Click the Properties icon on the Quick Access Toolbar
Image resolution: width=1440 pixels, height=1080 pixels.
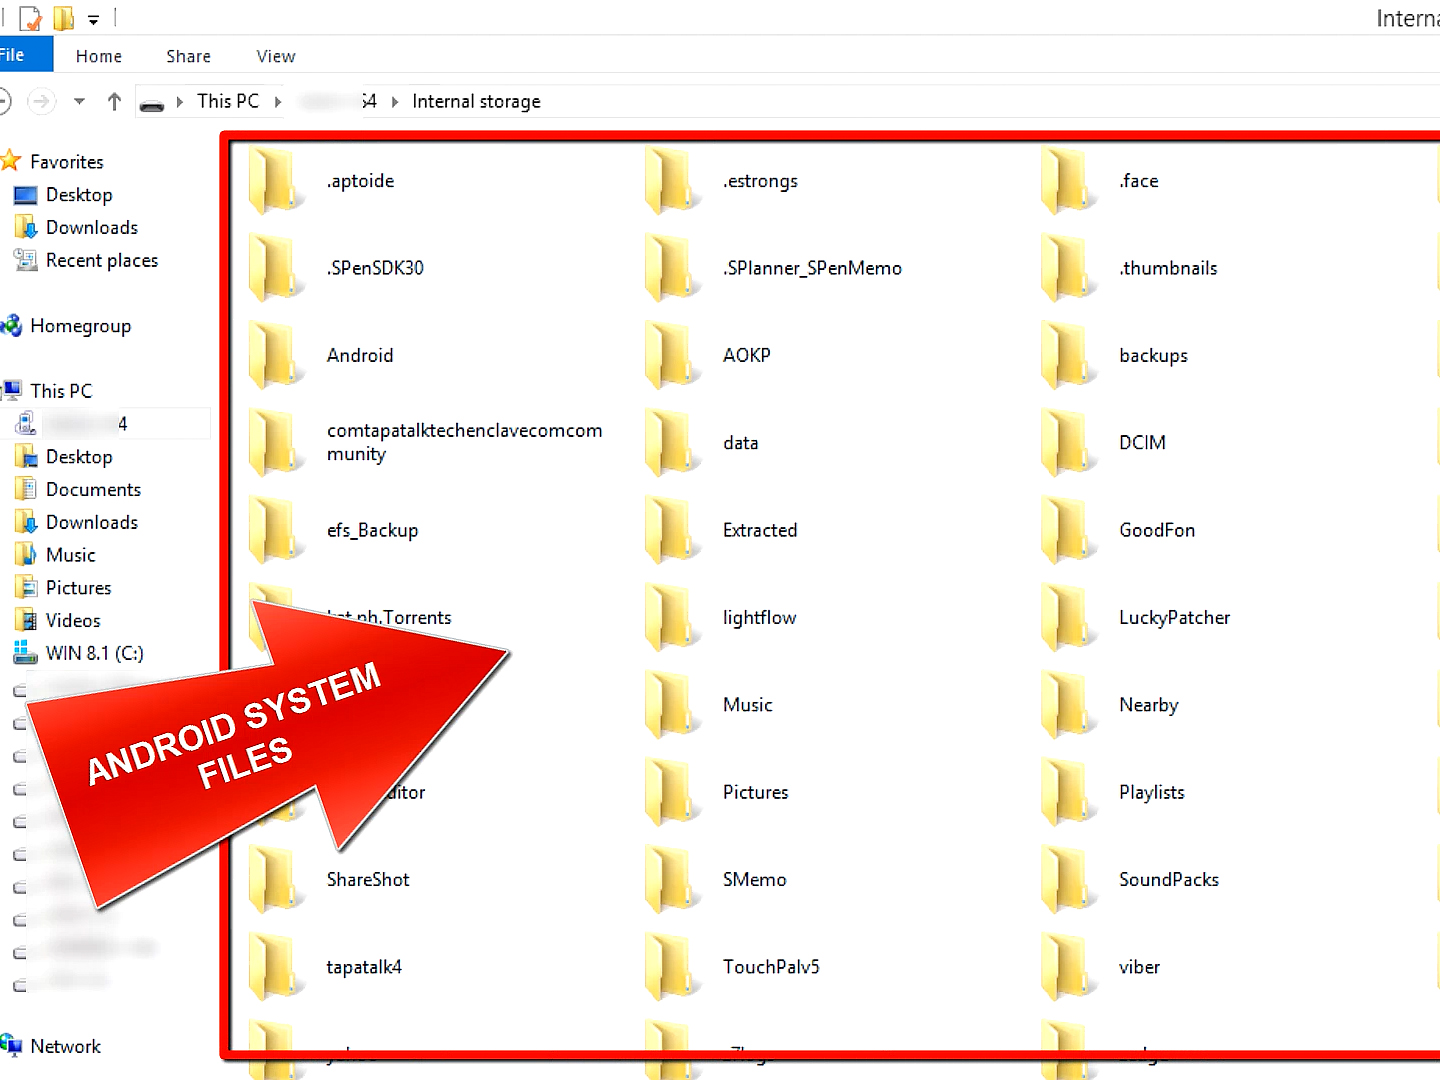point(29,17)
